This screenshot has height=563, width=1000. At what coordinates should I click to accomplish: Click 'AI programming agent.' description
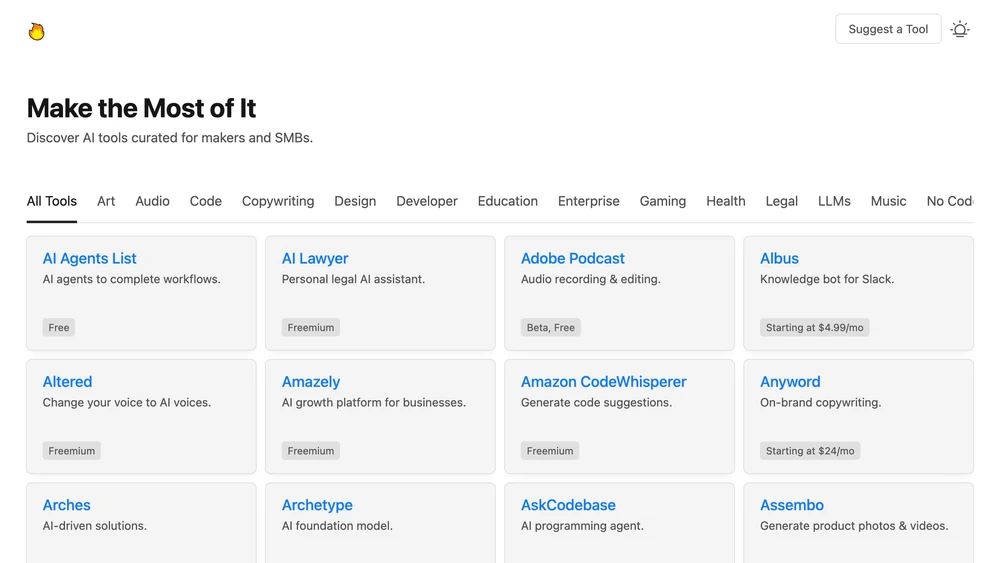582,526
